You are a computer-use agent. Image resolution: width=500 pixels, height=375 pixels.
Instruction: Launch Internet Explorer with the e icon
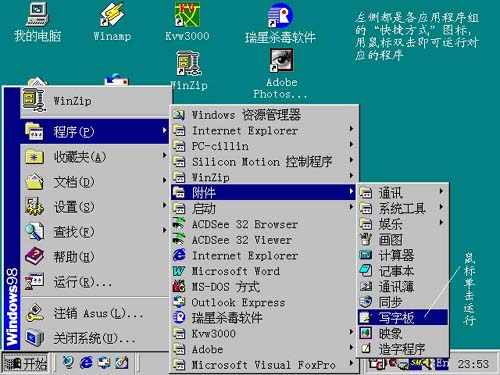[x=264, y=255]
